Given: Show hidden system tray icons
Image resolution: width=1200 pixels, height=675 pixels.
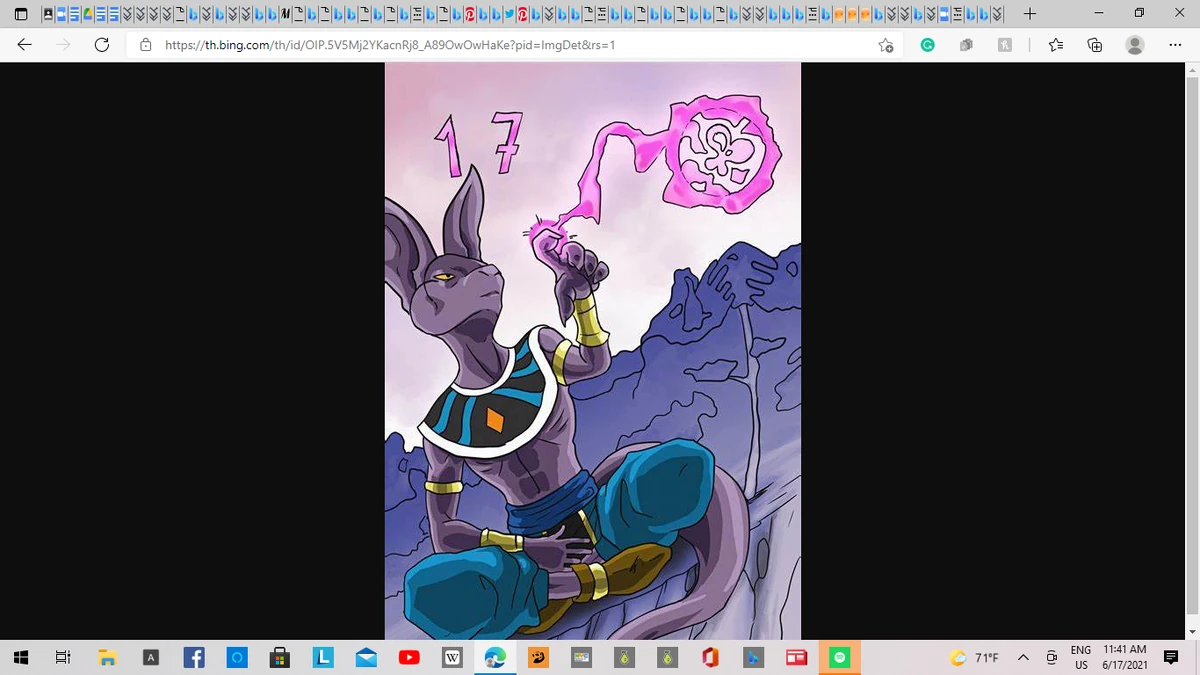Looking at the screenshot, I should point(1023,658).
